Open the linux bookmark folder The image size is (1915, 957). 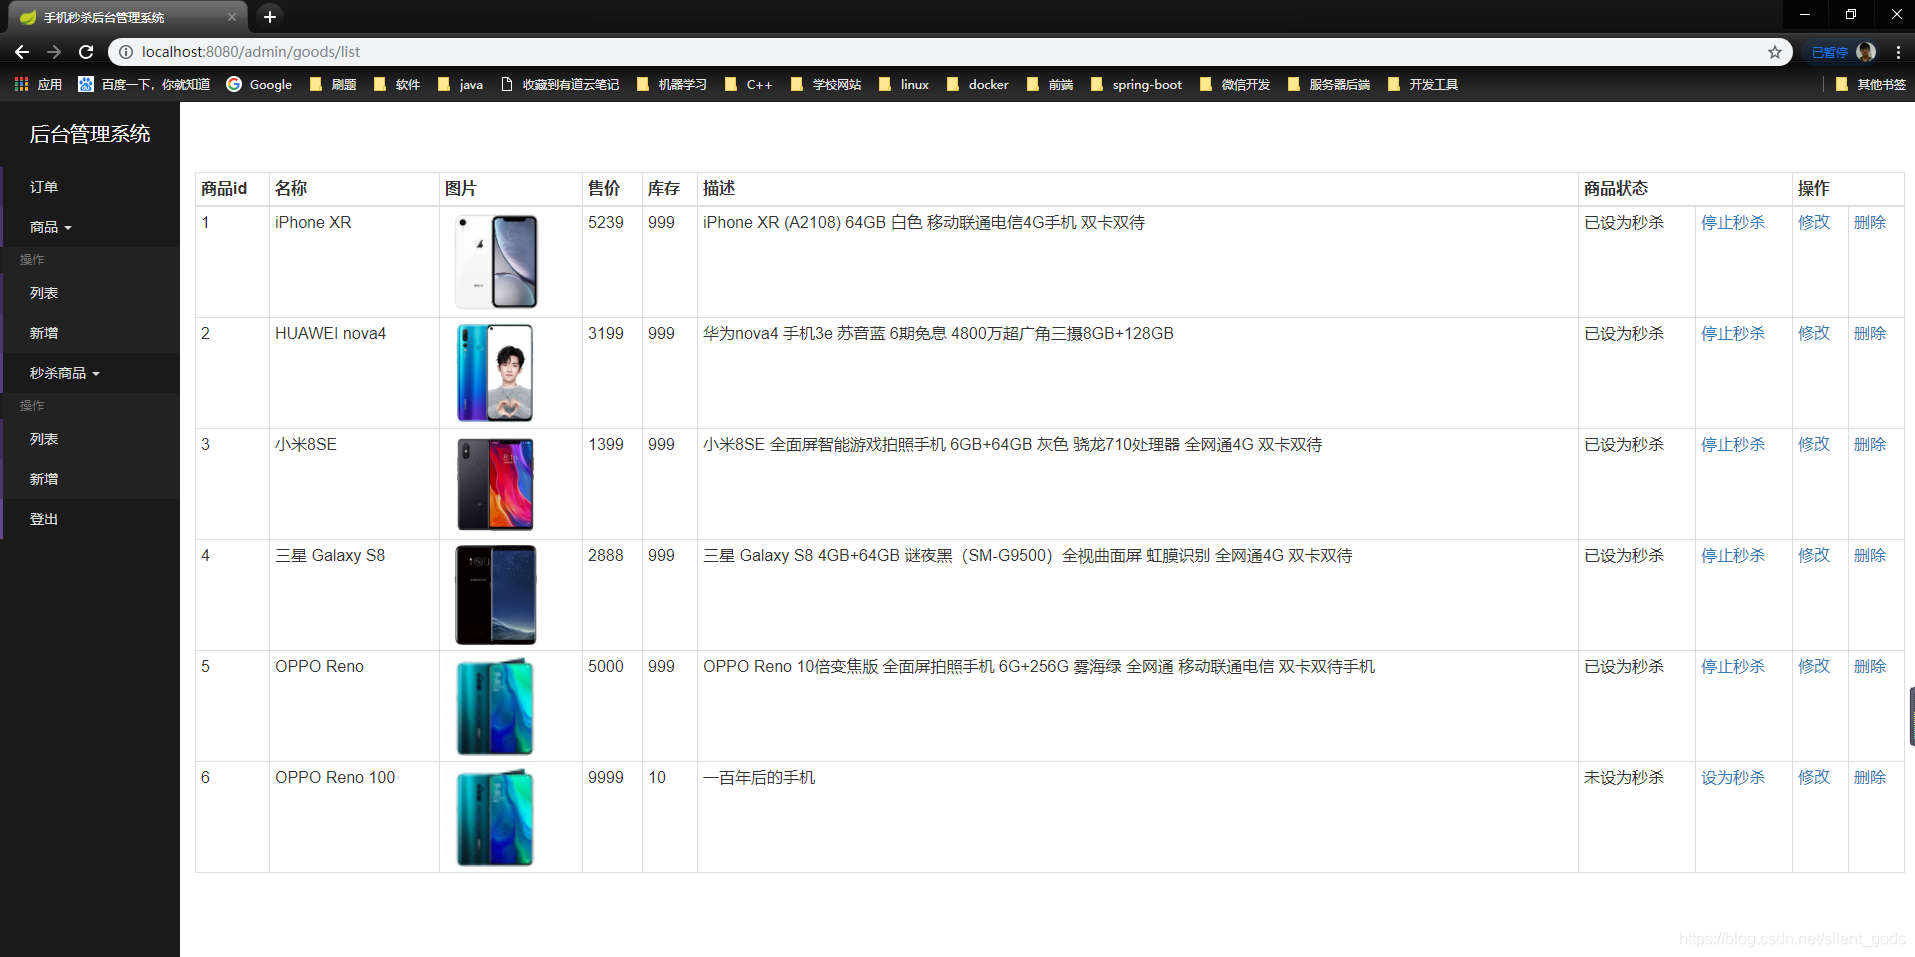(x=904, y=85)
